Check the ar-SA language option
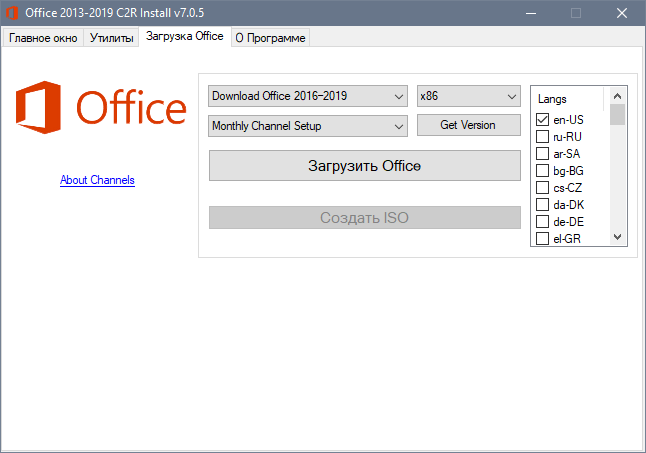The height and width of the screenshot is (453, 646). point(543,154)
